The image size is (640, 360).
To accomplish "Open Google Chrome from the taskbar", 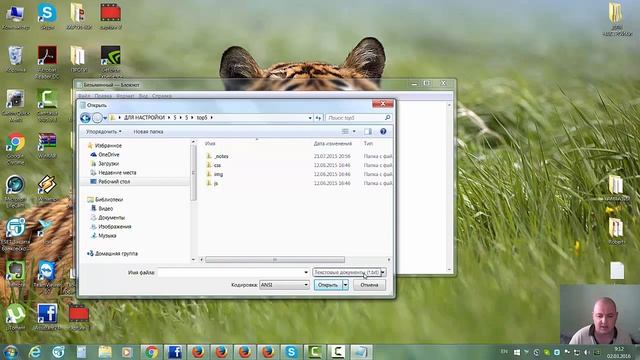I will pyautogui.click(x=151, y=352).
